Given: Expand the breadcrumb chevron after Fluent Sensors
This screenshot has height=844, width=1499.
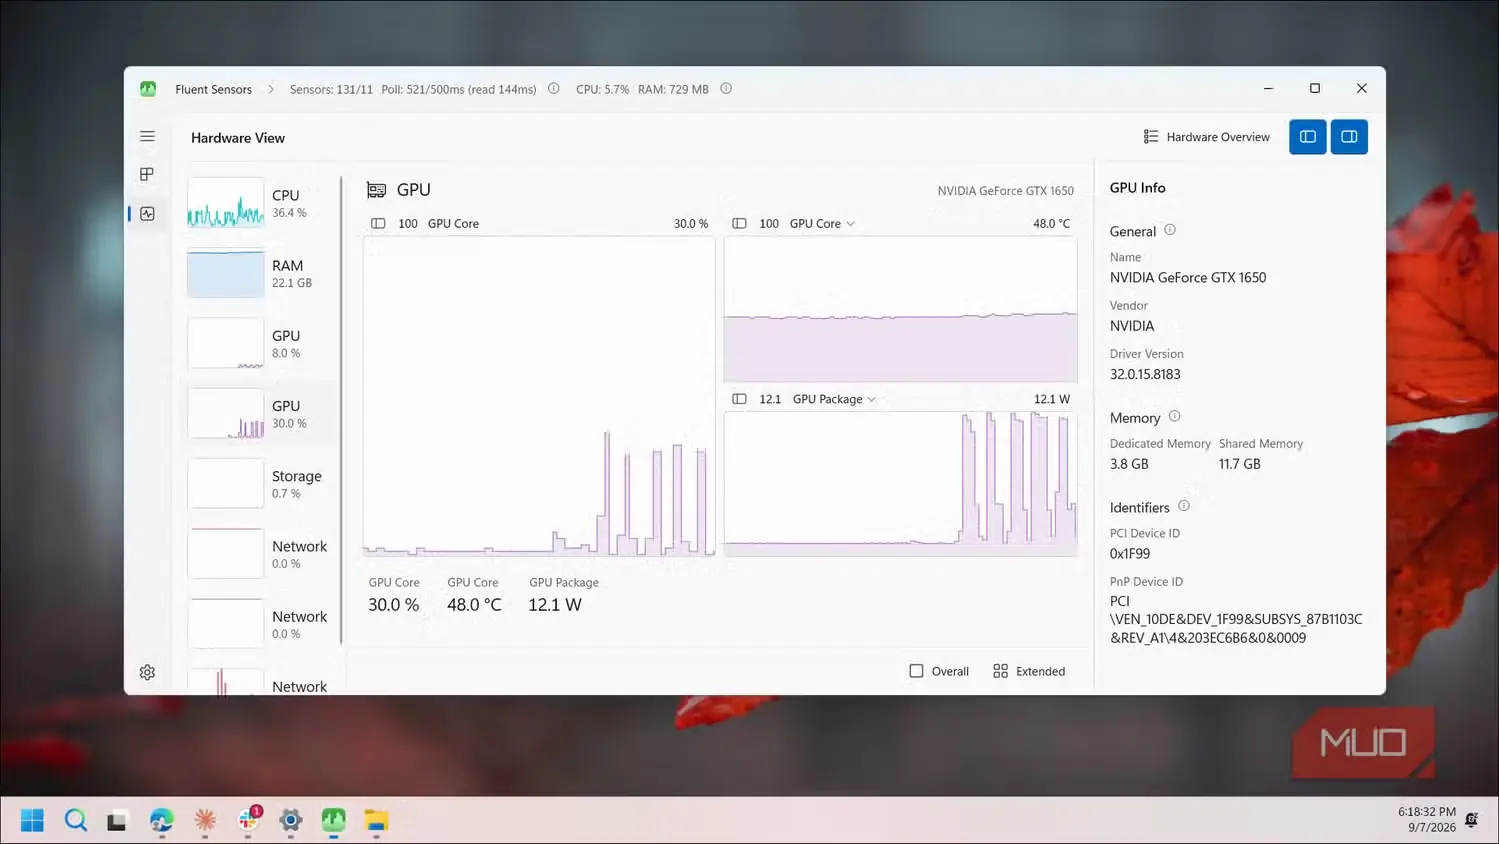Looking at the screenshot, I should 270,89.
